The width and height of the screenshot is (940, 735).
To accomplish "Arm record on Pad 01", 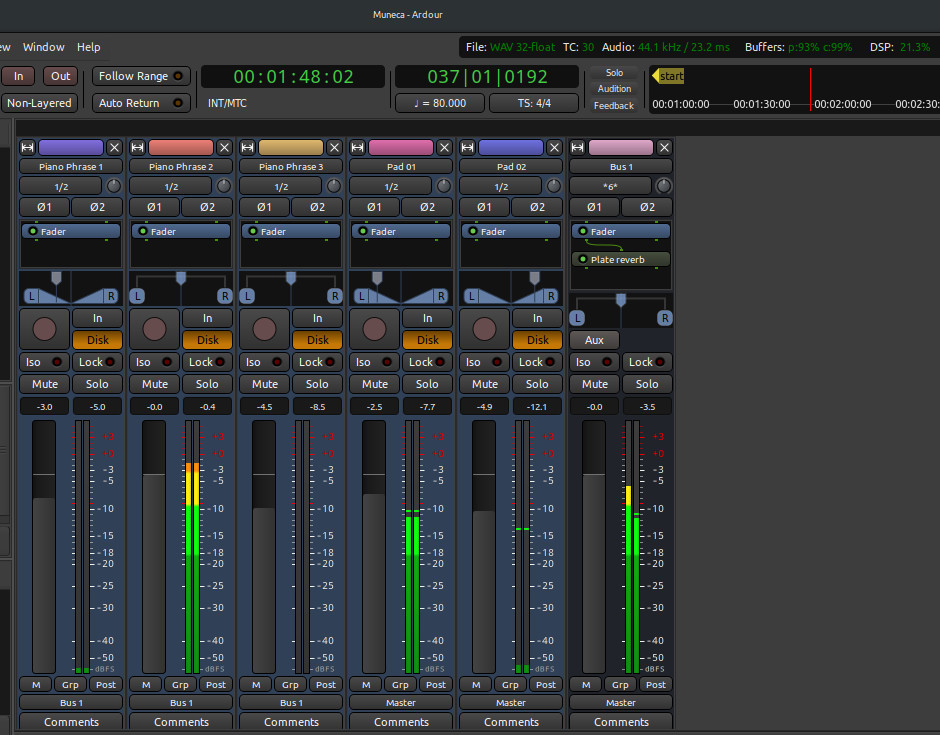I will point(374,329).
